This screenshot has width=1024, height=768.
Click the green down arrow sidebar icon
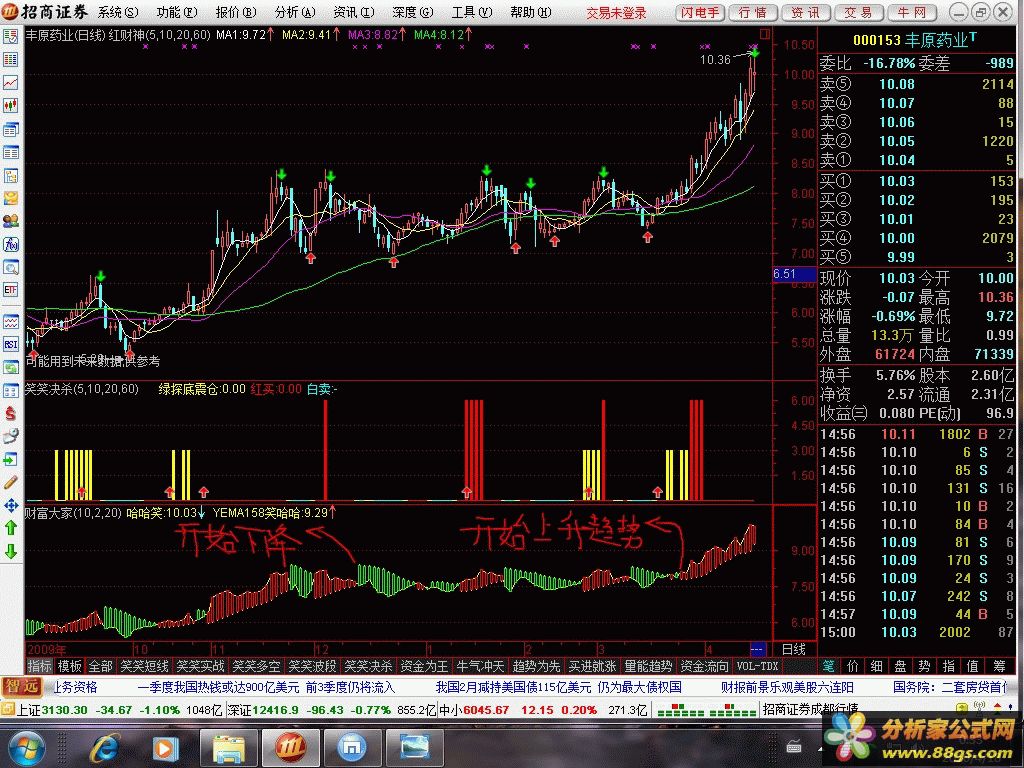pos(10,551)
